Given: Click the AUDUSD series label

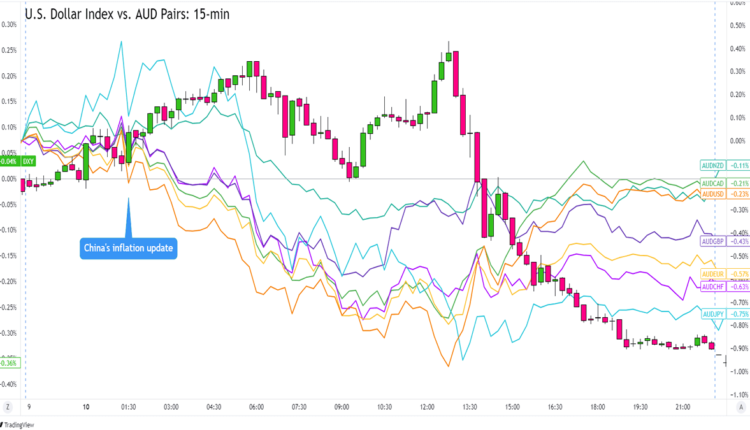Looking at the screenshot, I should (x=713, y=194).
